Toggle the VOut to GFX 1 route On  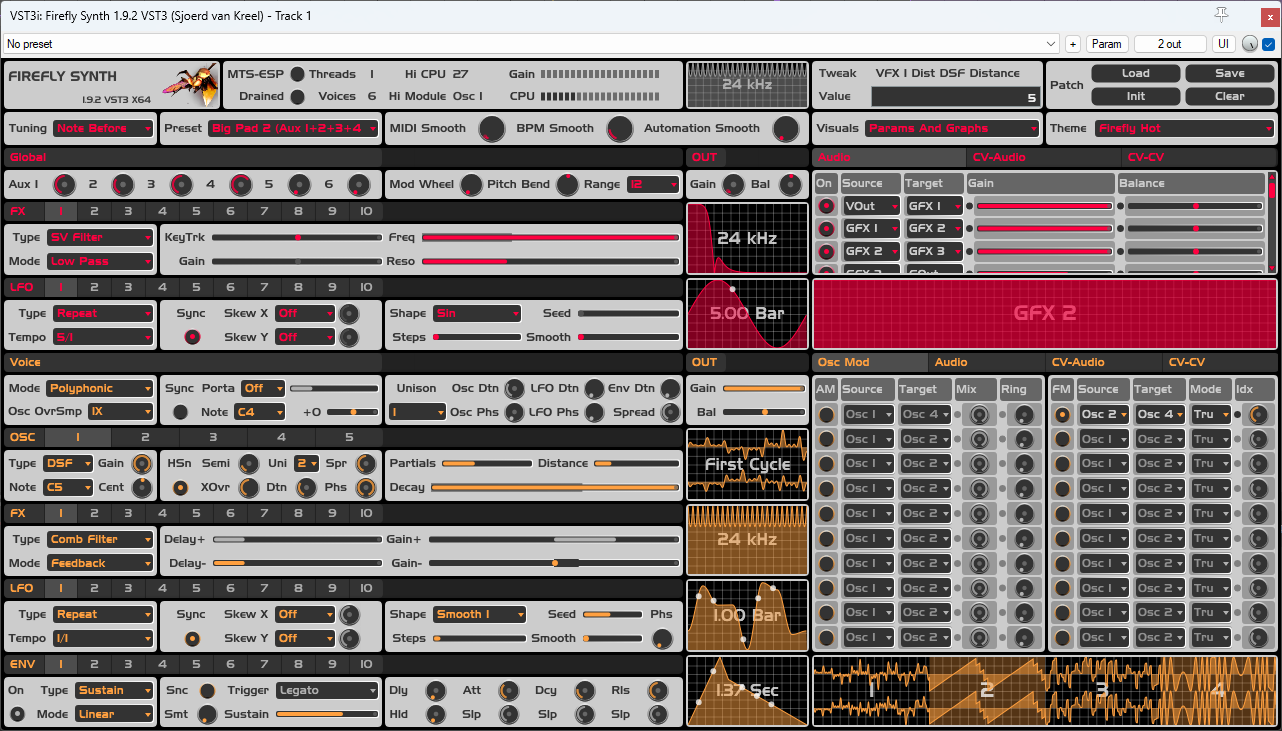point(826,206)
